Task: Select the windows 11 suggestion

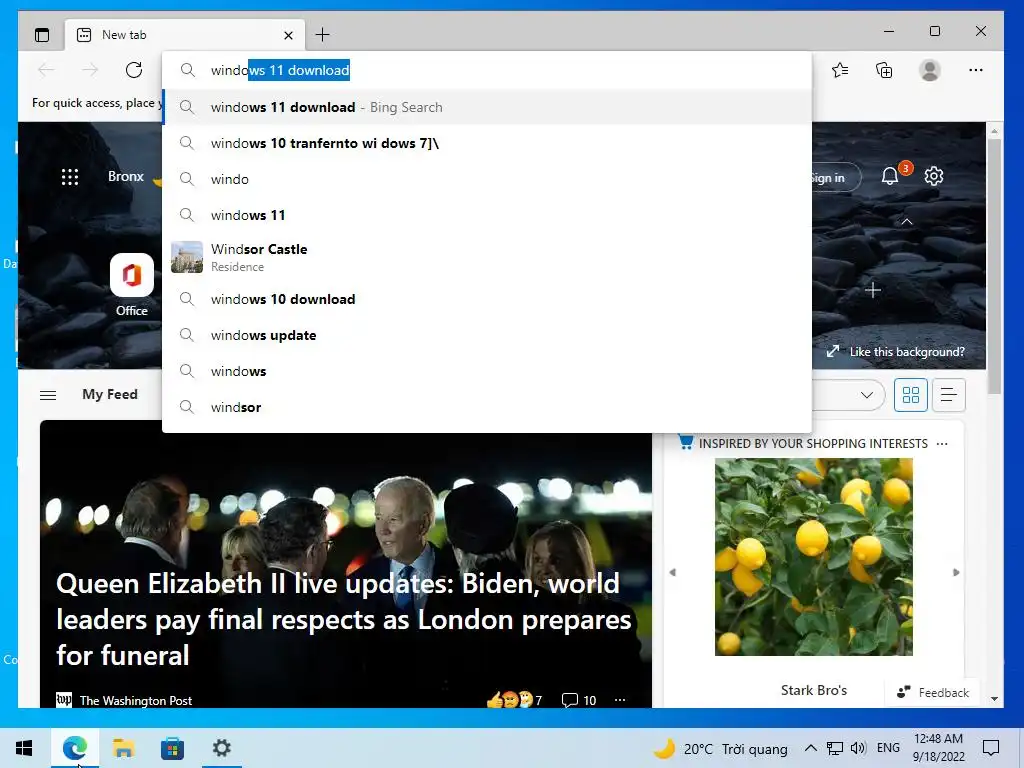Action: [487, 215]
